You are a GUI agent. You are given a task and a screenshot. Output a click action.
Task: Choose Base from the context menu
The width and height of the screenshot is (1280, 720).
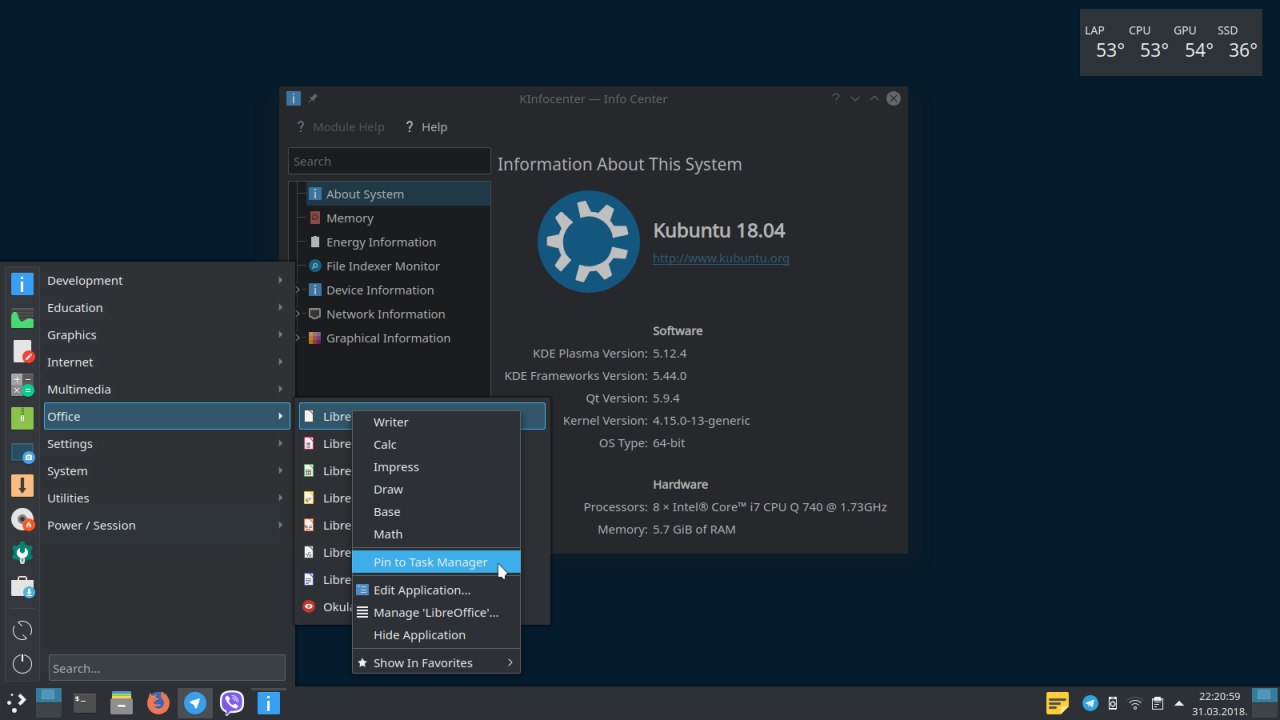click(436, 511)
